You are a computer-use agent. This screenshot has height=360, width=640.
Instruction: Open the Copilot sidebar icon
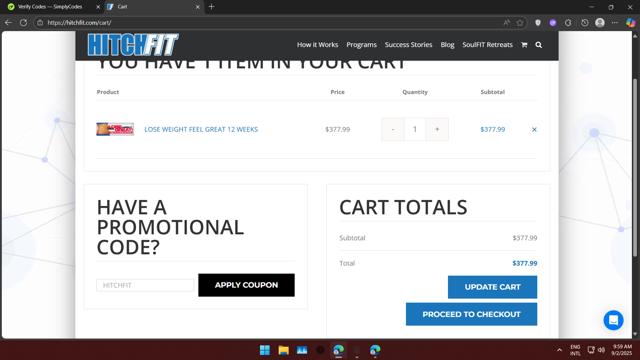pos(631,23)
